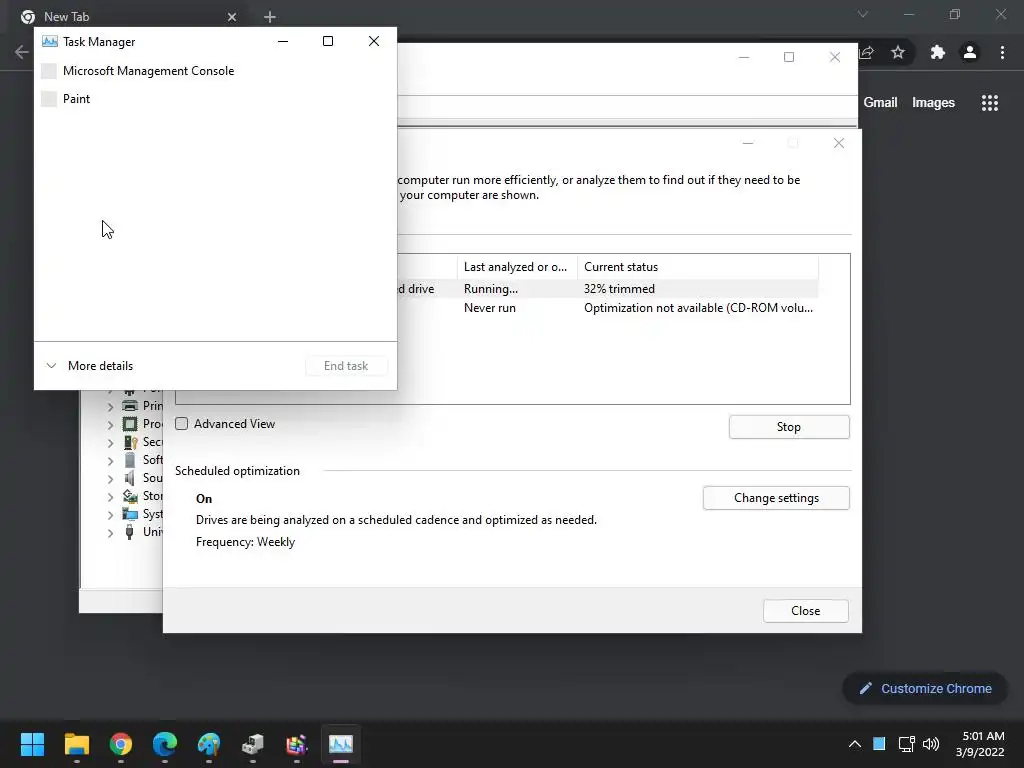Screen dimensions: 1024x768
Task: Click the Task Manager title bar icon
Action: (x=50, y=41)
